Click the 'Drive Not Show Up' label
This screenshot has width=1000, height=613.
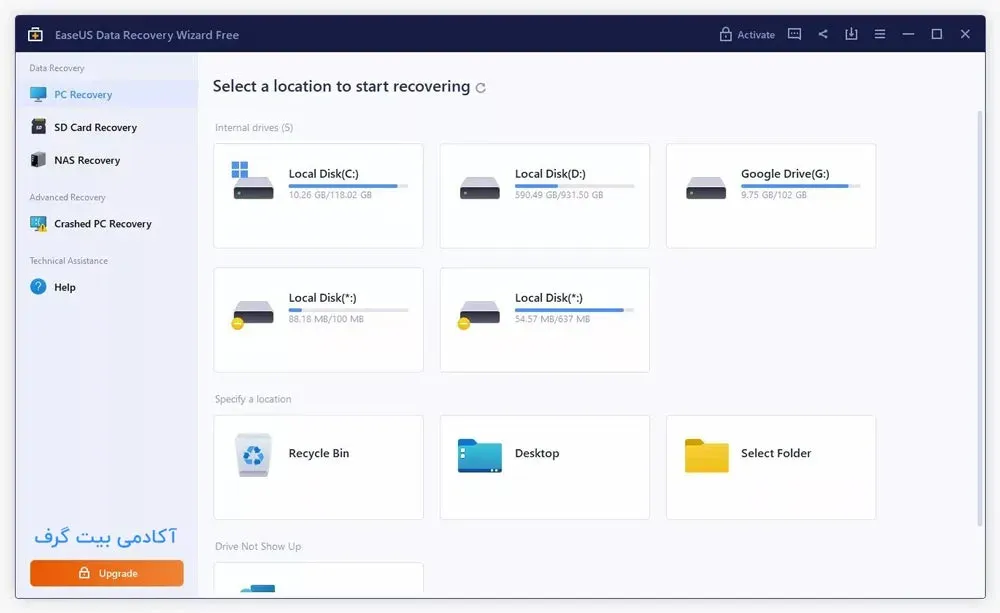[x=258, y=546]
